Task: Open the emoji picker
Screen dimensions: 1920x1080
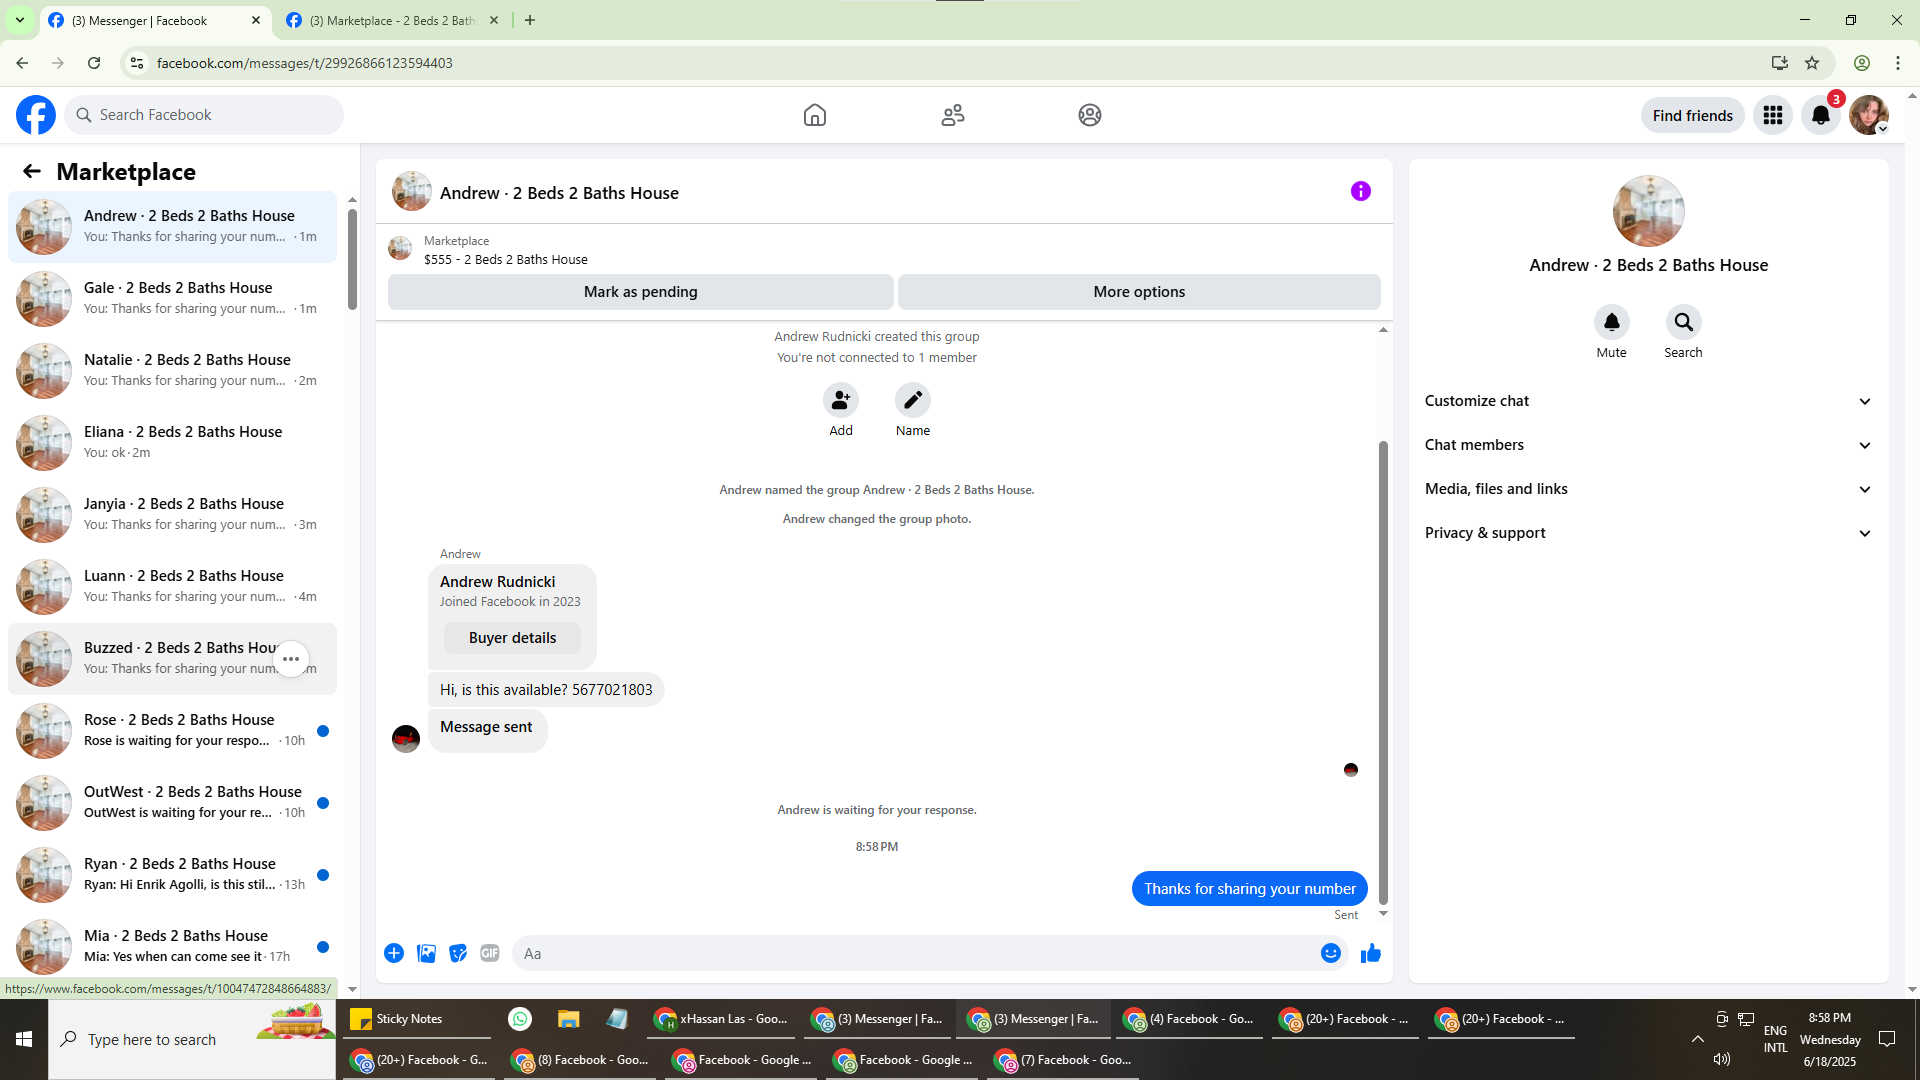Action: tap(1331, 953)
